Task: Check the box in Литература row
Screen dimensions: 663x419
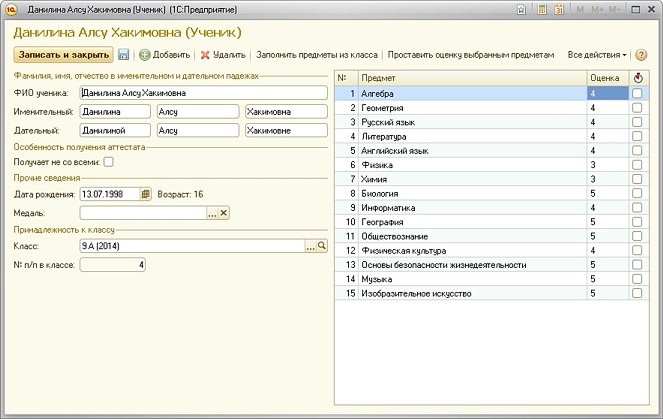Action: [637, 136]
